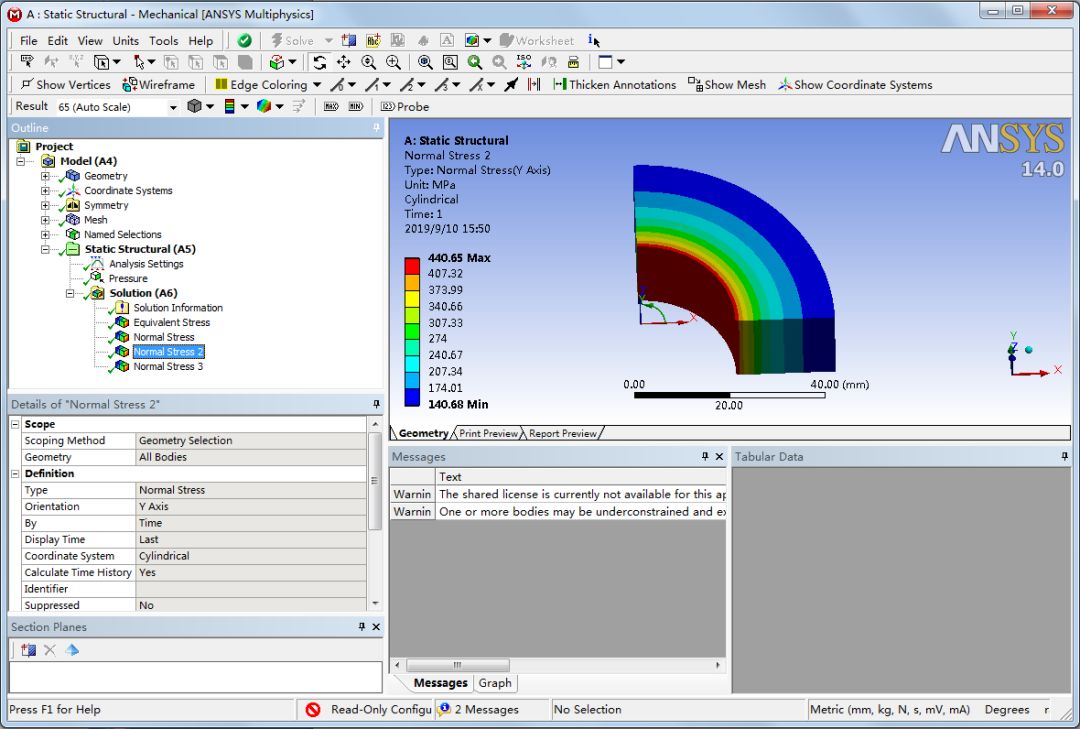Click the Zoom To Fit icon

pyautogui.click(x=425, y=62)
